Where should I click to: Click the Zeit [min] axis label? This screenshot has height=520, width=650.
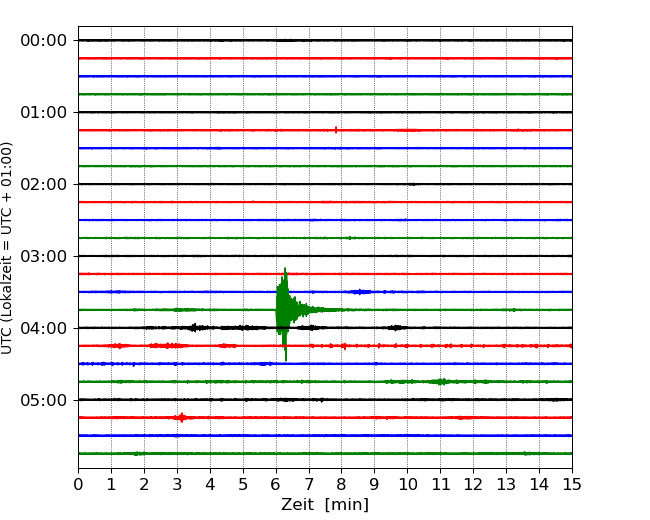[325, 504]
